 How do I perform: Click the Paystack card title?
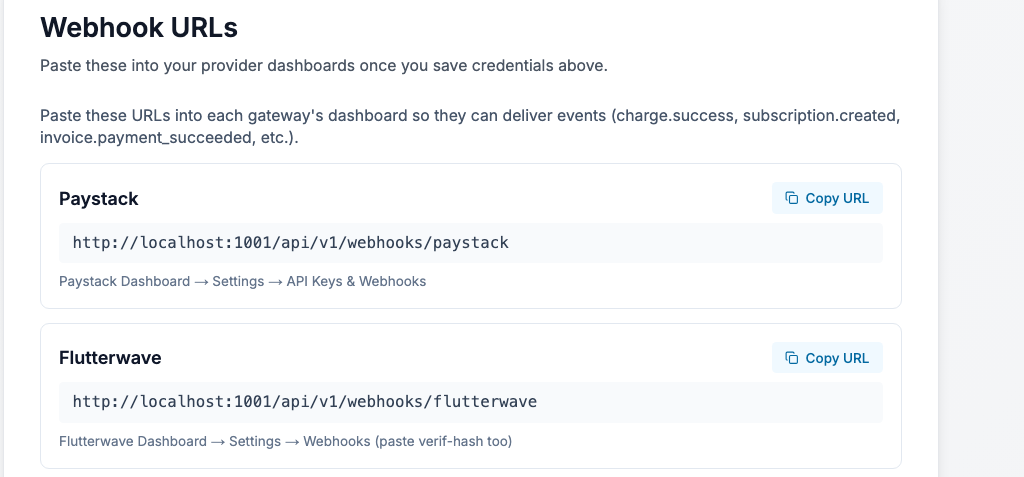coord(99,199)
